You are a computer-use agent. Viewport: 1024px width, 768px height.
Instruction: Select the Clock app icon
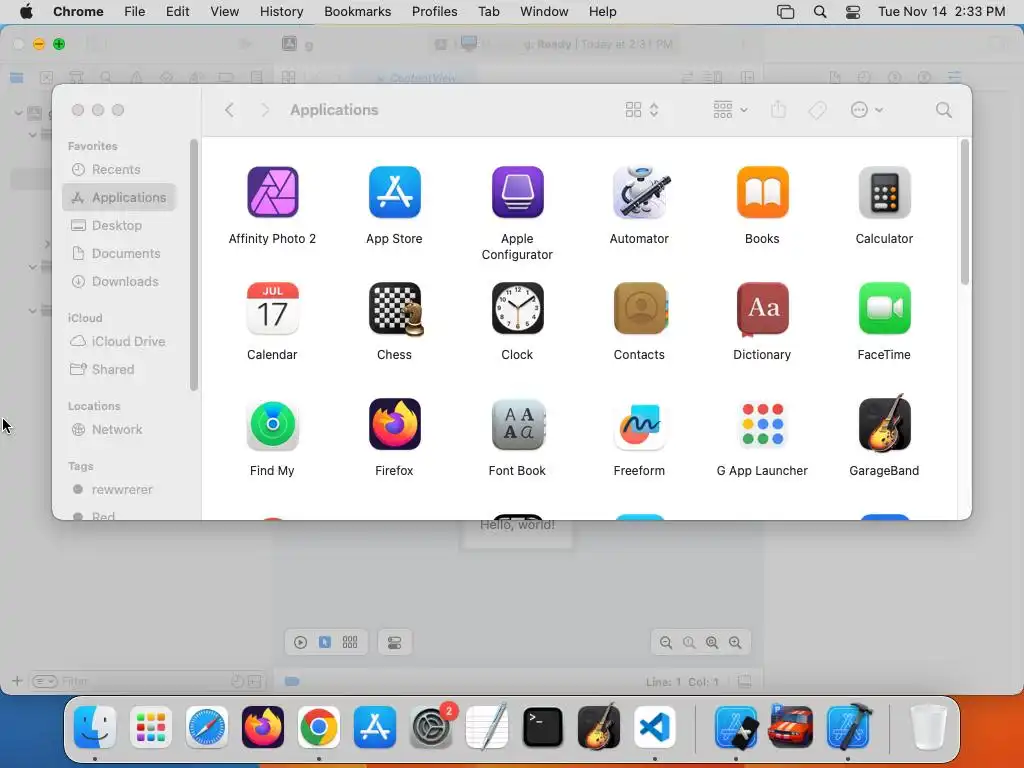pyautogui.click(x=517, y=308)
